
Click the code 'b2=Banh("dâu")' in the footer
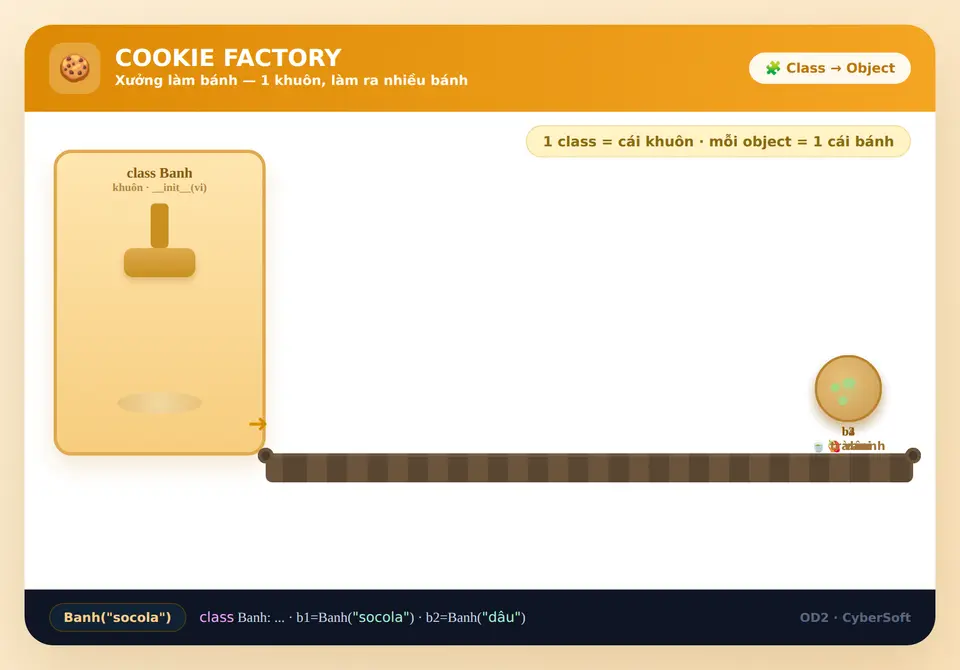pos(476,617)
